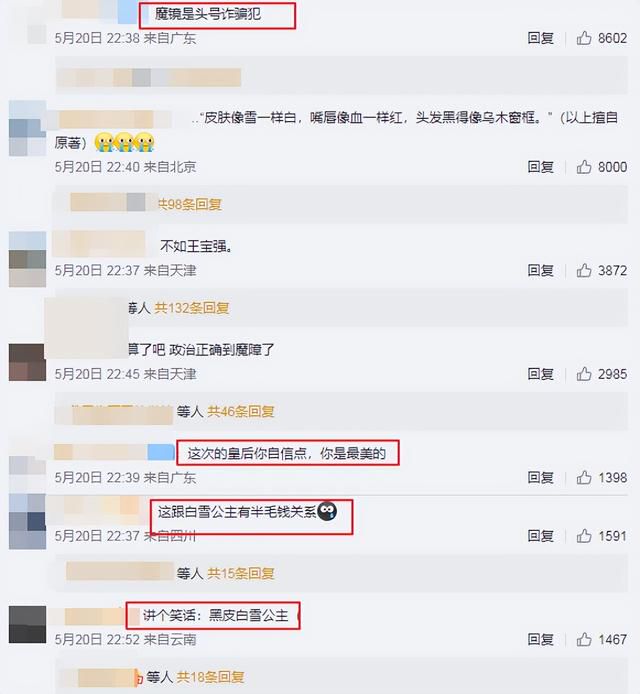This screenshot has height=694, width=640.
Task: Like the 黑皮白雪公主 comment from 云南
Action: click(x=584, y=640)
